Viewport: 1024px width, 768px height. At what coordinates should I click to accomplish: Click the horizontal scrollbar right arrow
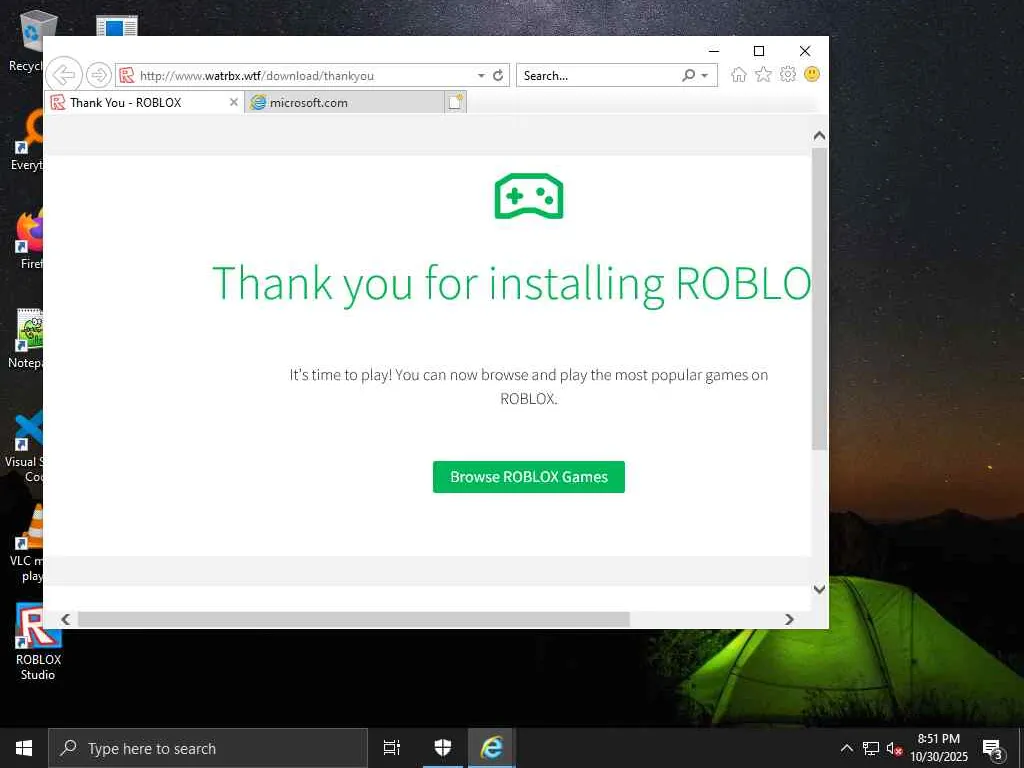click(790, 619)
